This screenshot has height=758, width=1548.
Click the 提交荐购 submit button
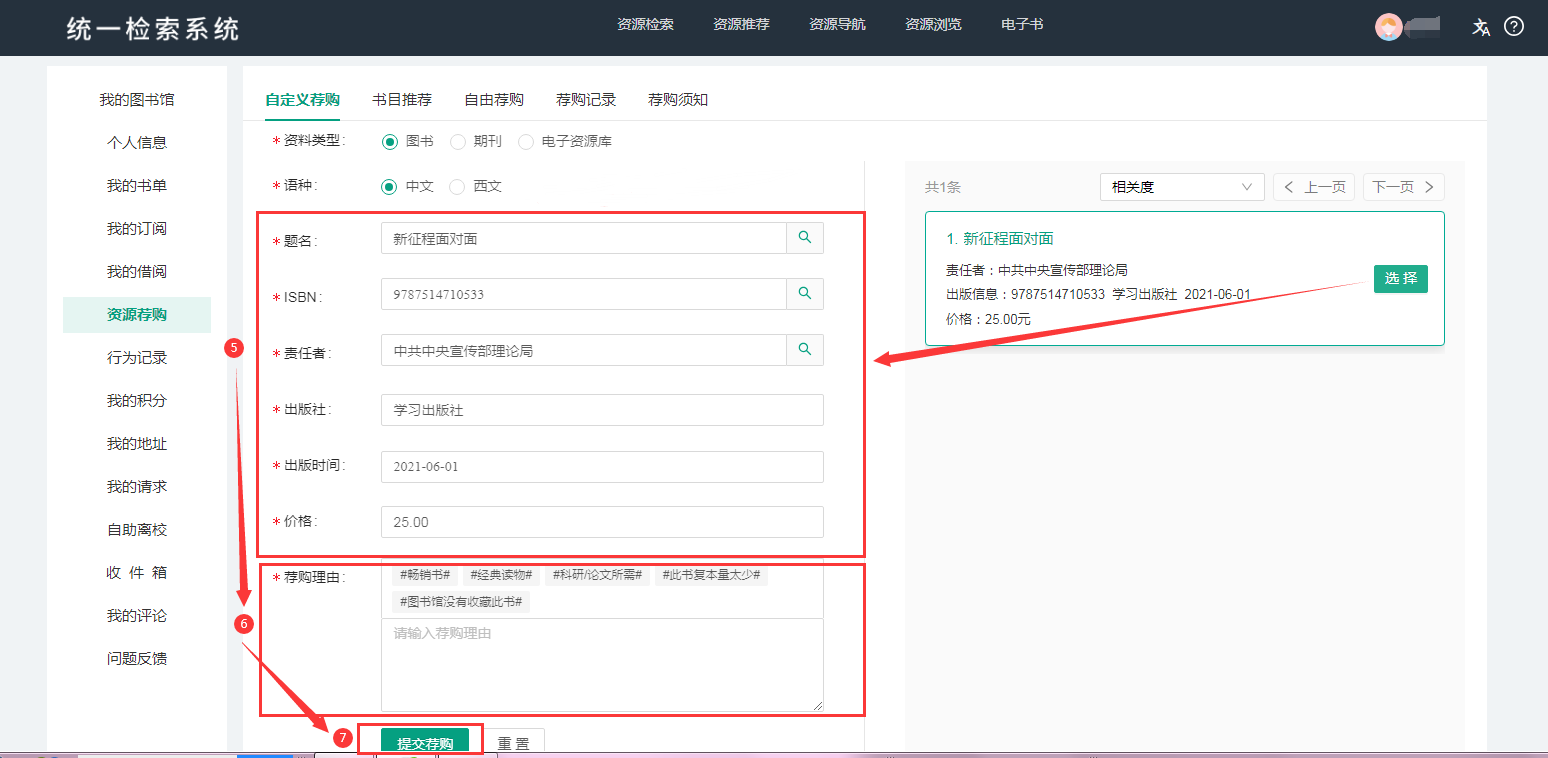[x=424, y=740]
